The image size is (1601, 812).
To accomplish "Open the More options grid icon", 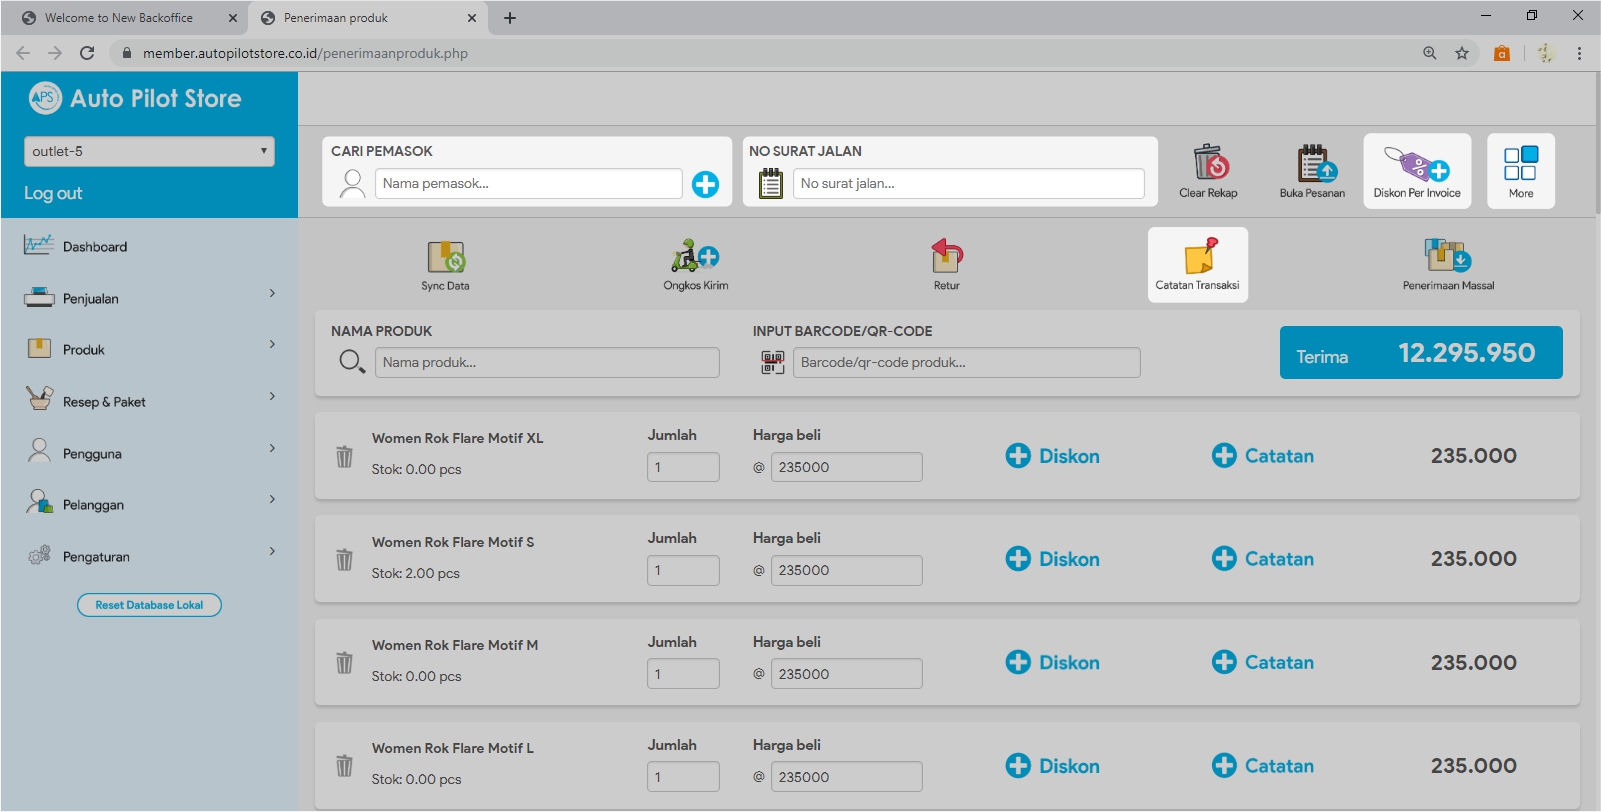I will [1520, 163].
